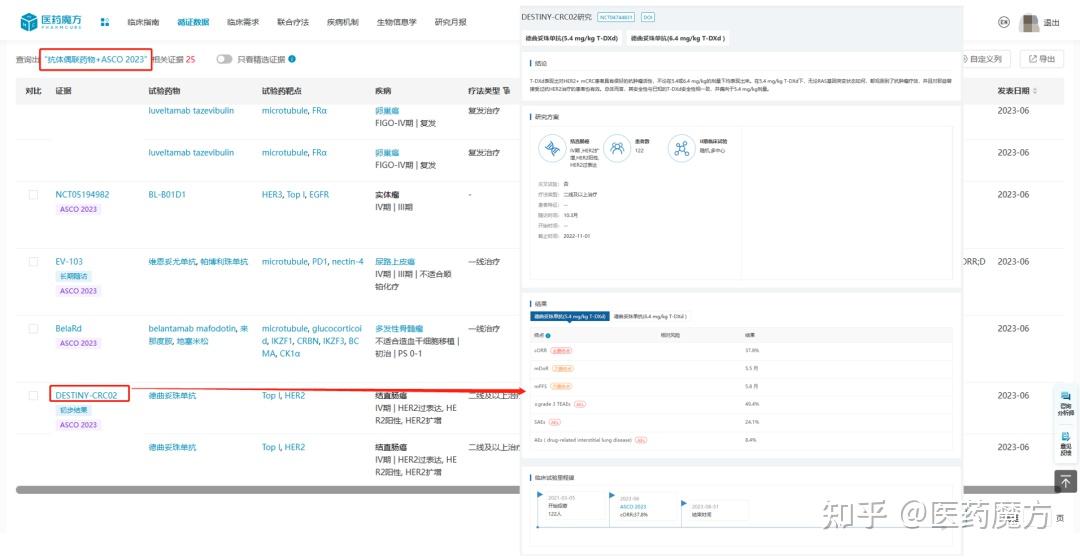Screen dimensions: 1080x559
Task: Click info icon next to 只看精选证据
Action: (x=292, y=59)
